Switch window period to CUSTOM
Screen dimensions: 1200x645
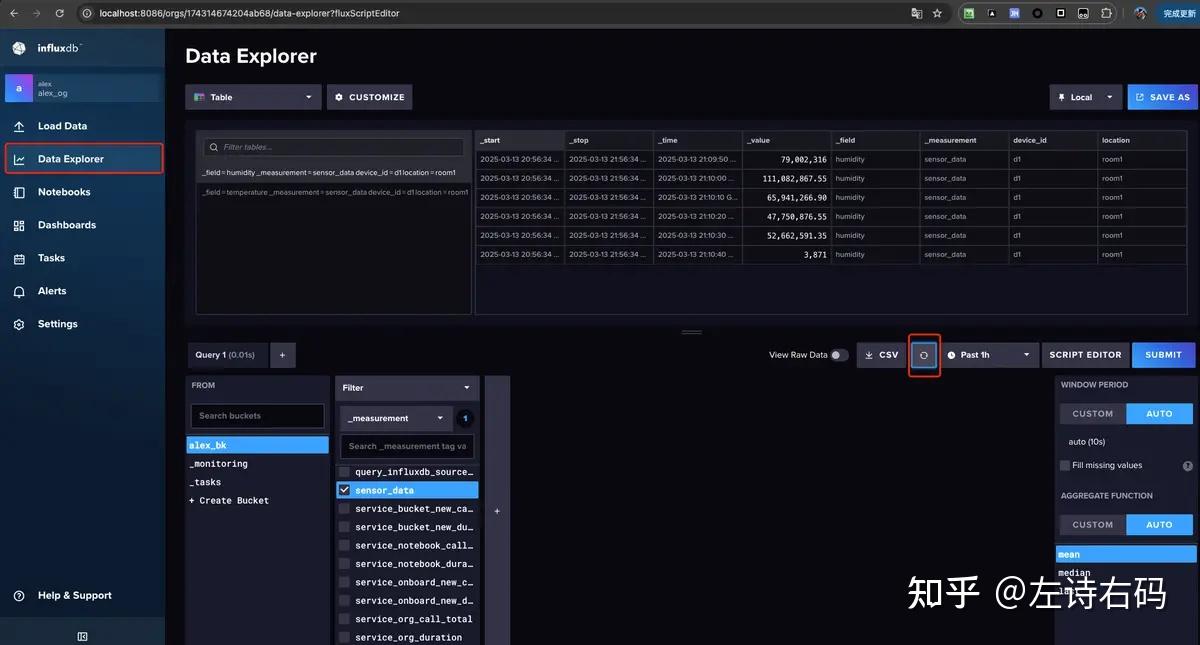click(1092, 414)
